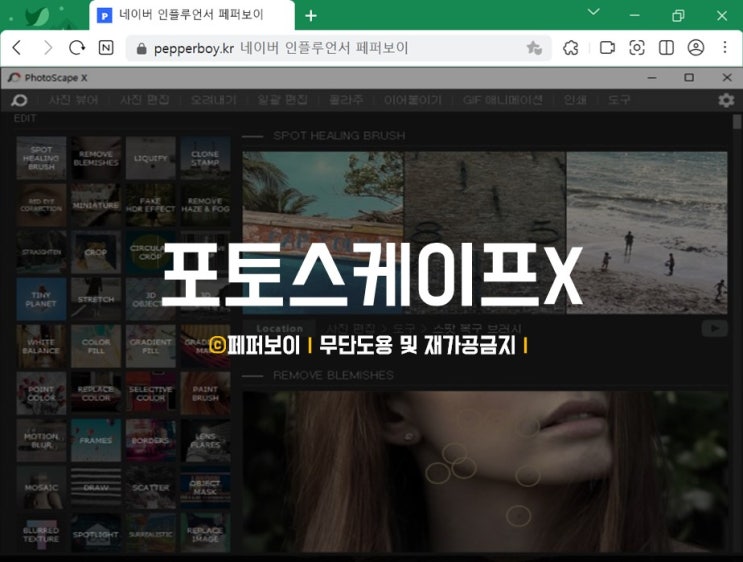Open the 오려내기 tab
This screenshot has height=562, width=743.
[x=213, y=100]
